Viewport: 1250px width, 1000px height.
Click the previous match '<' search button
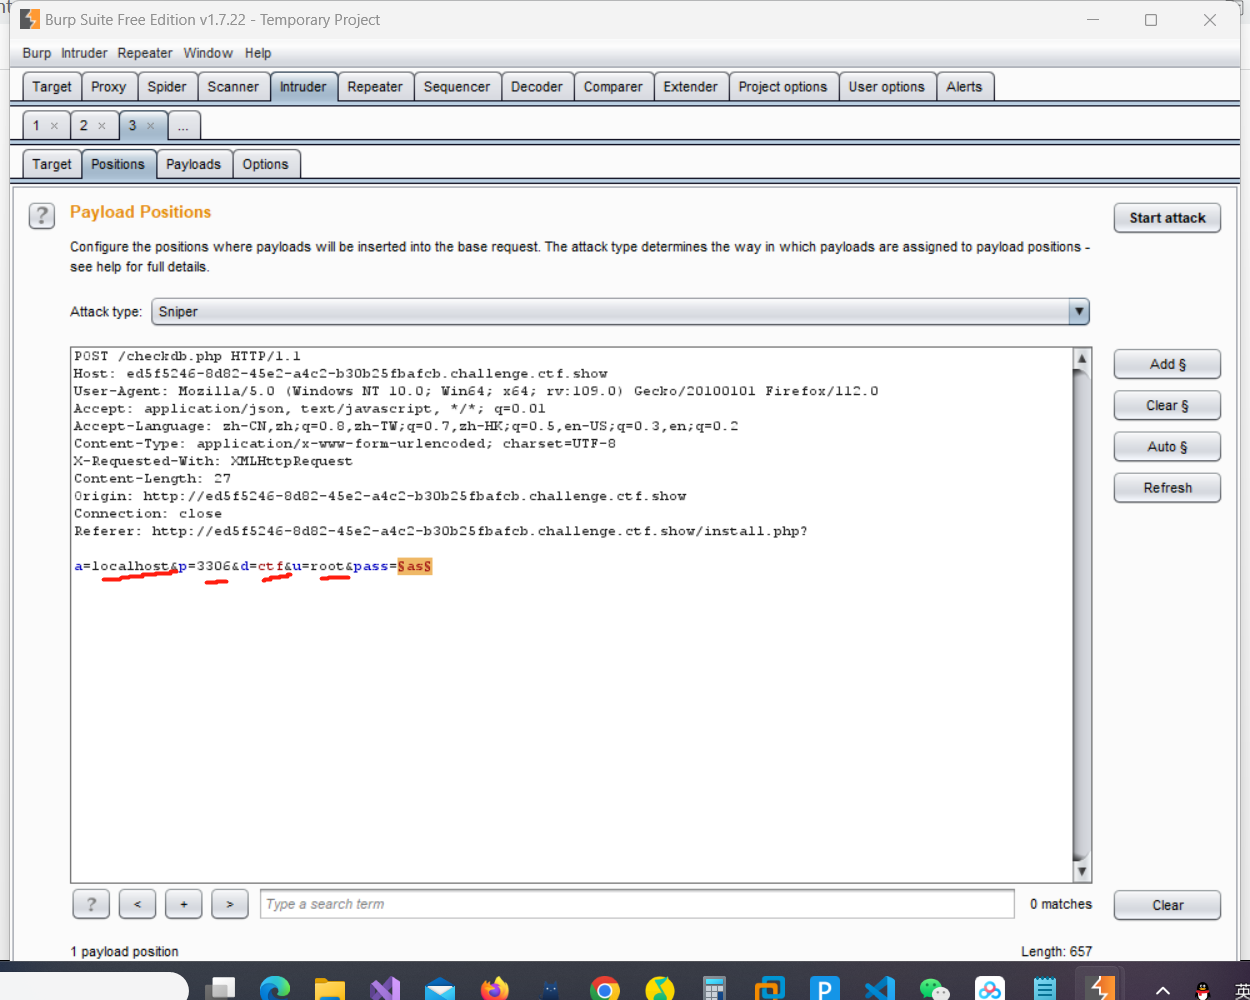point(137,904)
